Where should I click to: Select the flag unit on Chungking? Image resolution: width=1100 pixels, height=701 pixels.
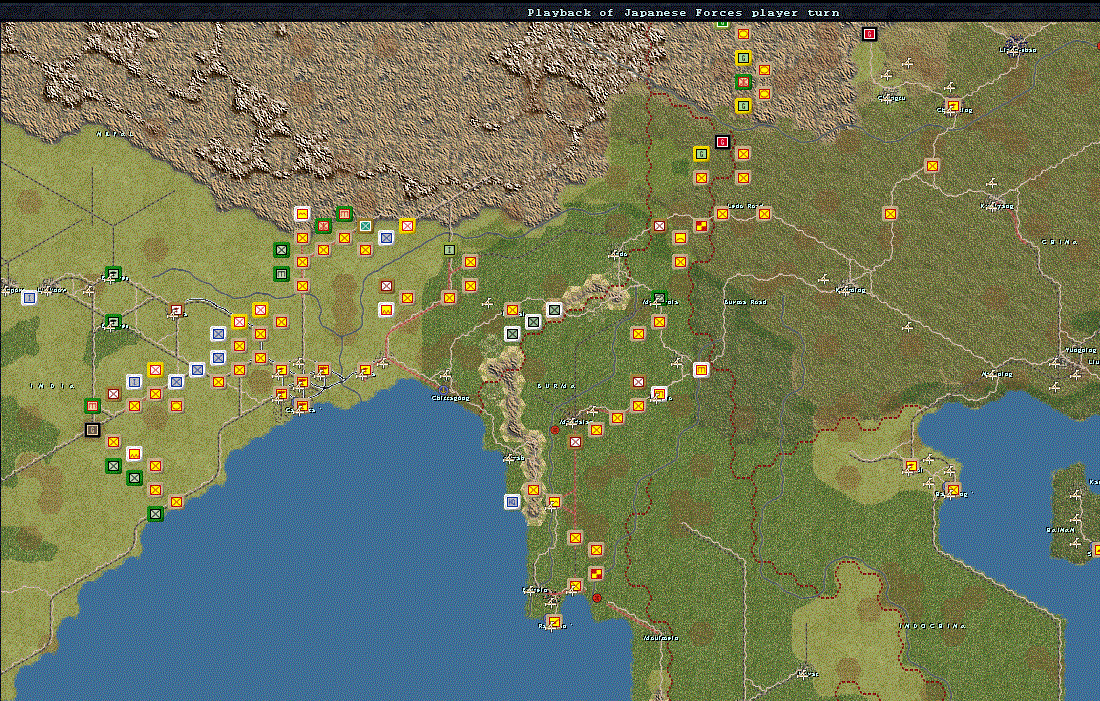pos(952,107)
